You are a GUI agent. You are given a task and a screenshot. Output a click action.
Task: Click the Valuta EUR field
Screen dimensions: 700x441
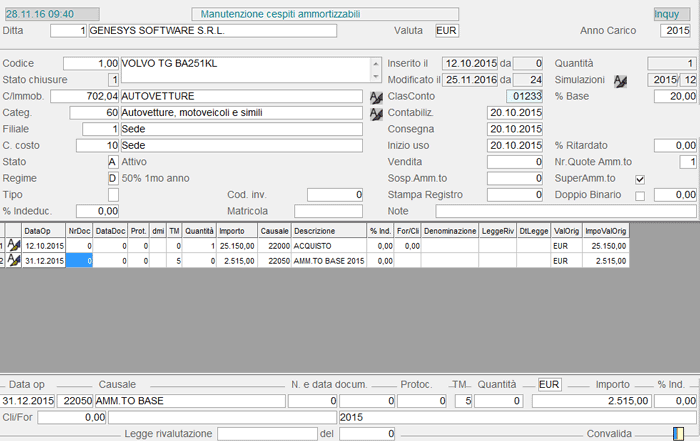click(x=447, y=31)
